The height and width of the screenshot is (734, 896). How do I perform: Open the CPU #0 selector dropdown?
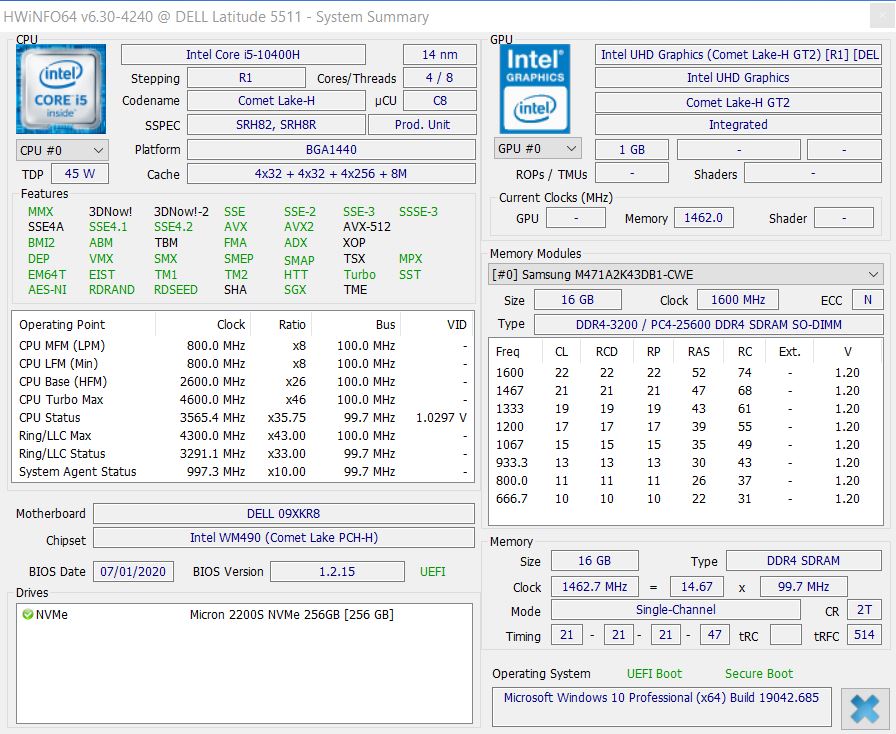pos(62,150)
